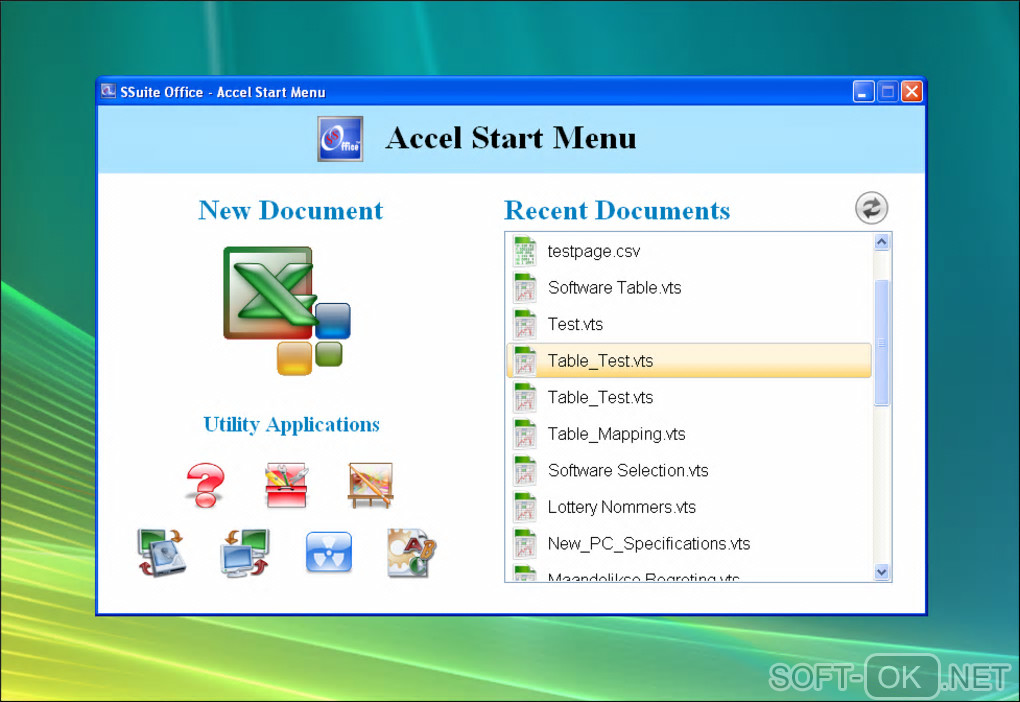Open Lottery Nommers.vts recent document

point(688,506)
